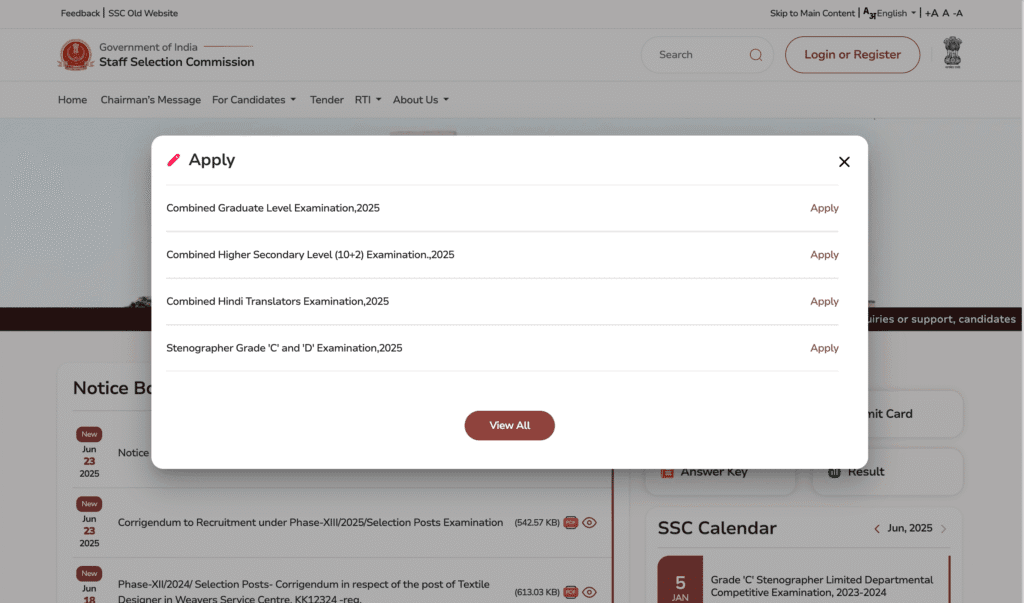Open the Result section

click(888, 472)
